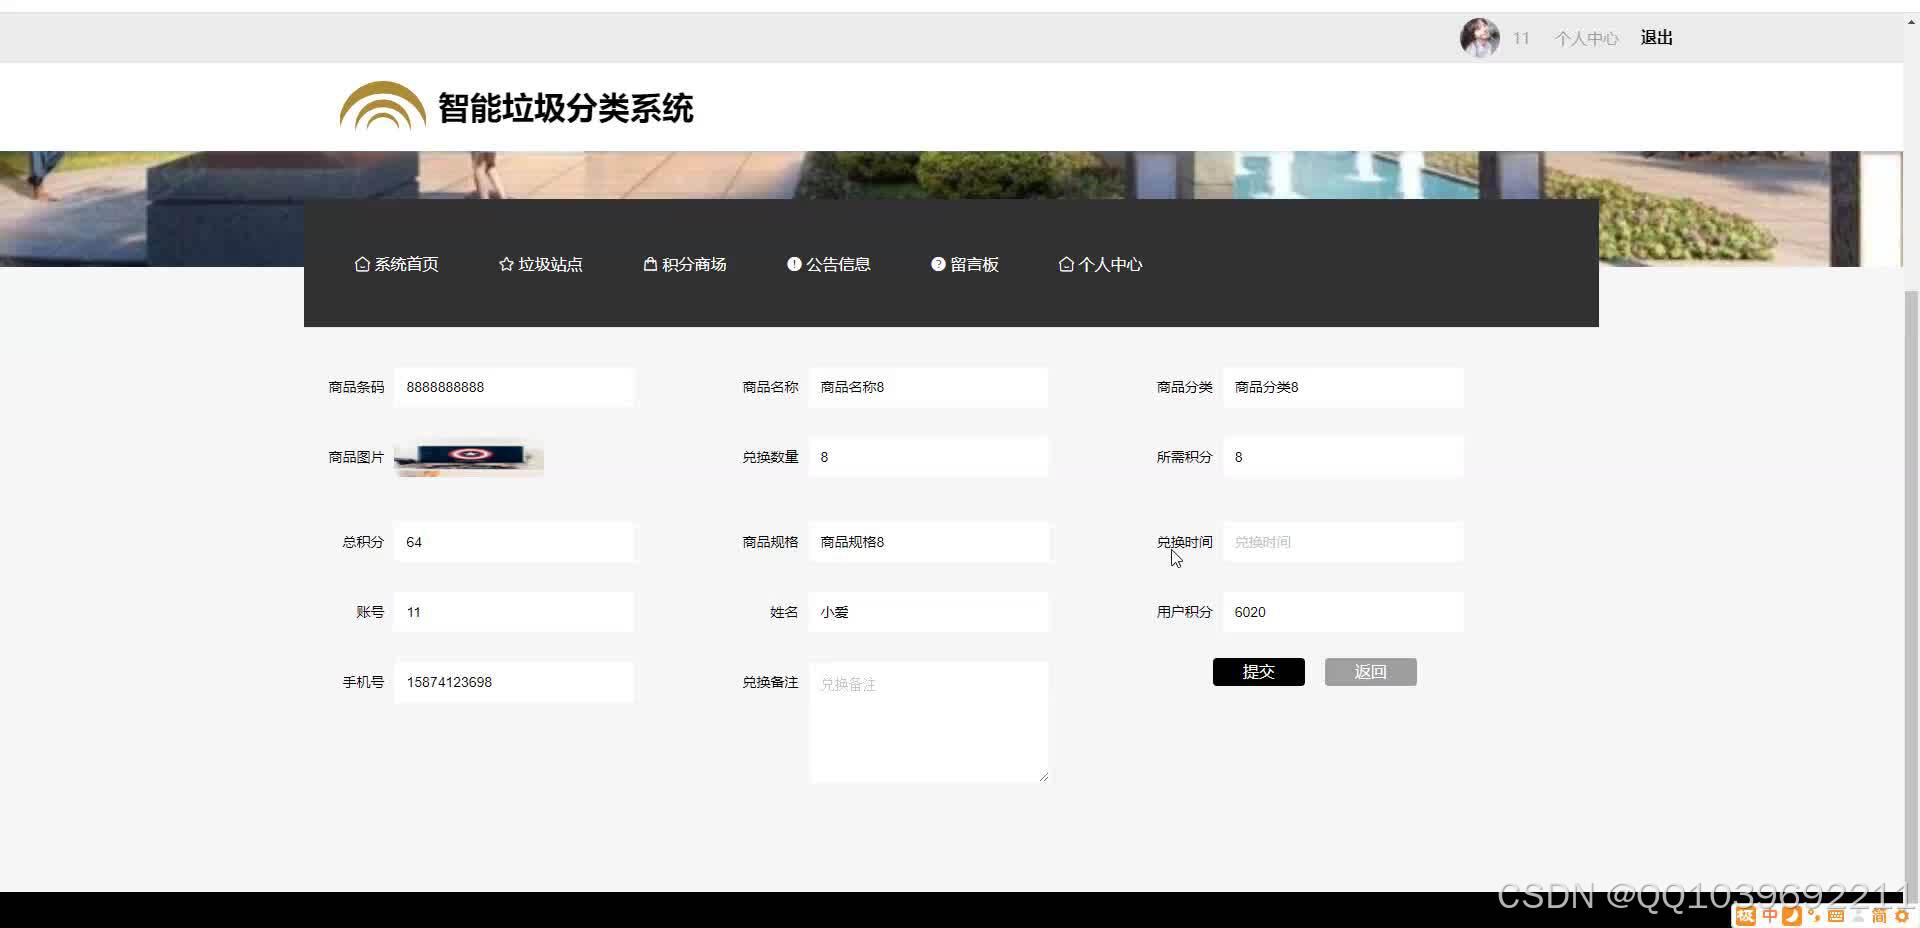This screenshot has height=928, width=1920.
Task: Toggle Chinese/English input with the 中 icon
Action: [1770, 915]
